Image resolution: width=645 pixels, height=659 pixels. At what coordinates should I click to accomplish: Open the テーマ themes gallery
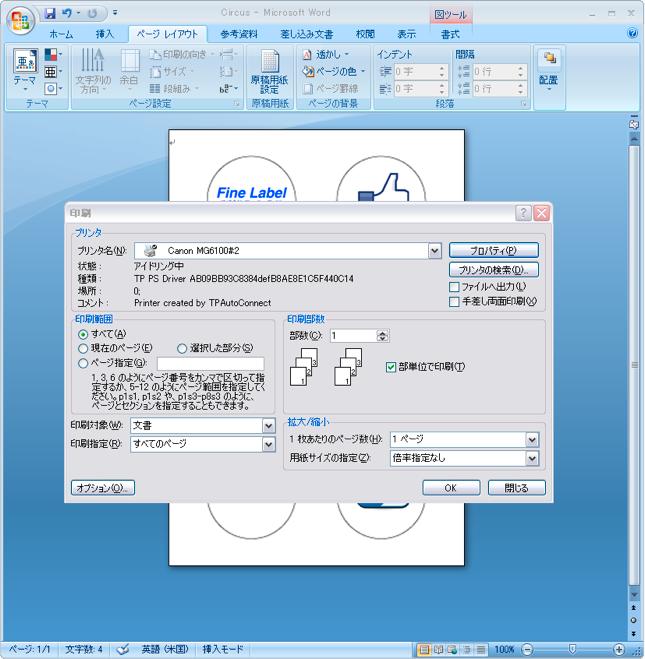click(25, 69)
